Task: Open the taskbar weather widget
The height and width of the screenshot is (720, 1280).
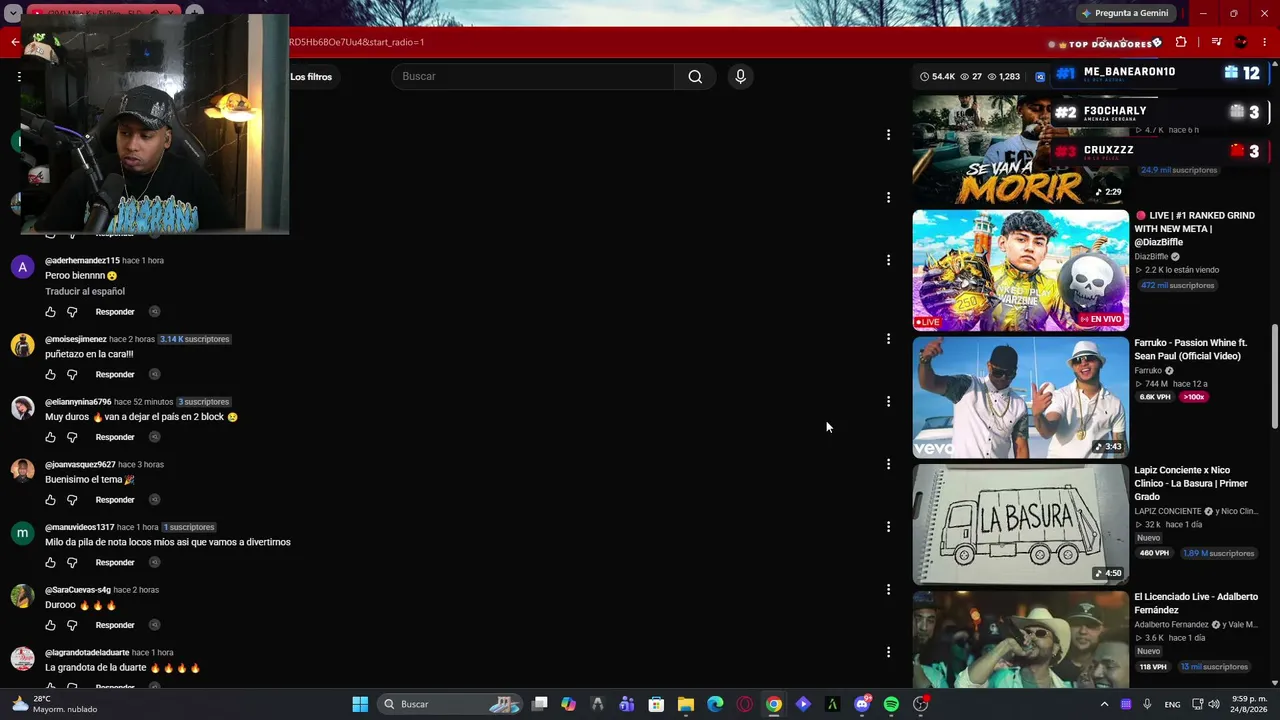Action: pos(54,704)
